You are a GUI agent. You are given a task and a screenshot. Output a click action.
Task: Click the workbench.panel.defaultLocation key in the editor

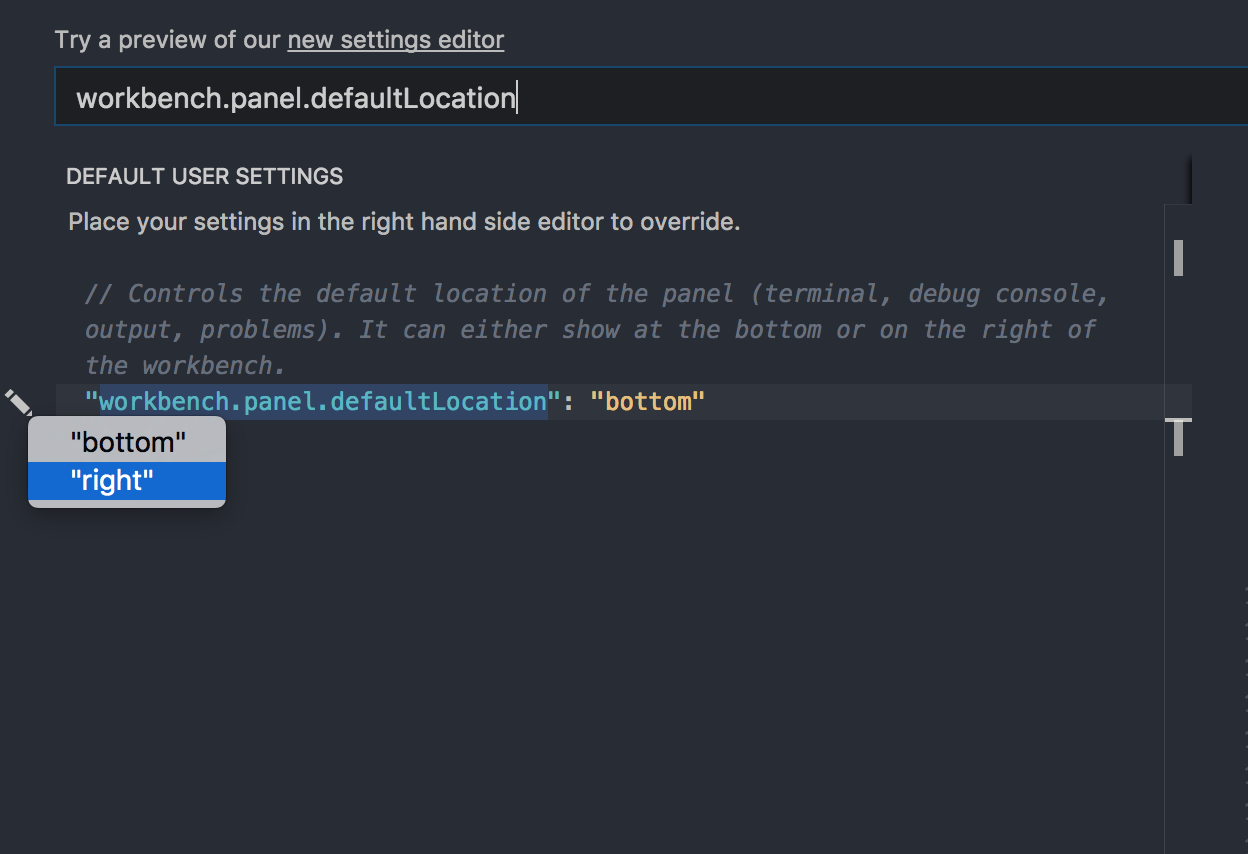point(322,402)
